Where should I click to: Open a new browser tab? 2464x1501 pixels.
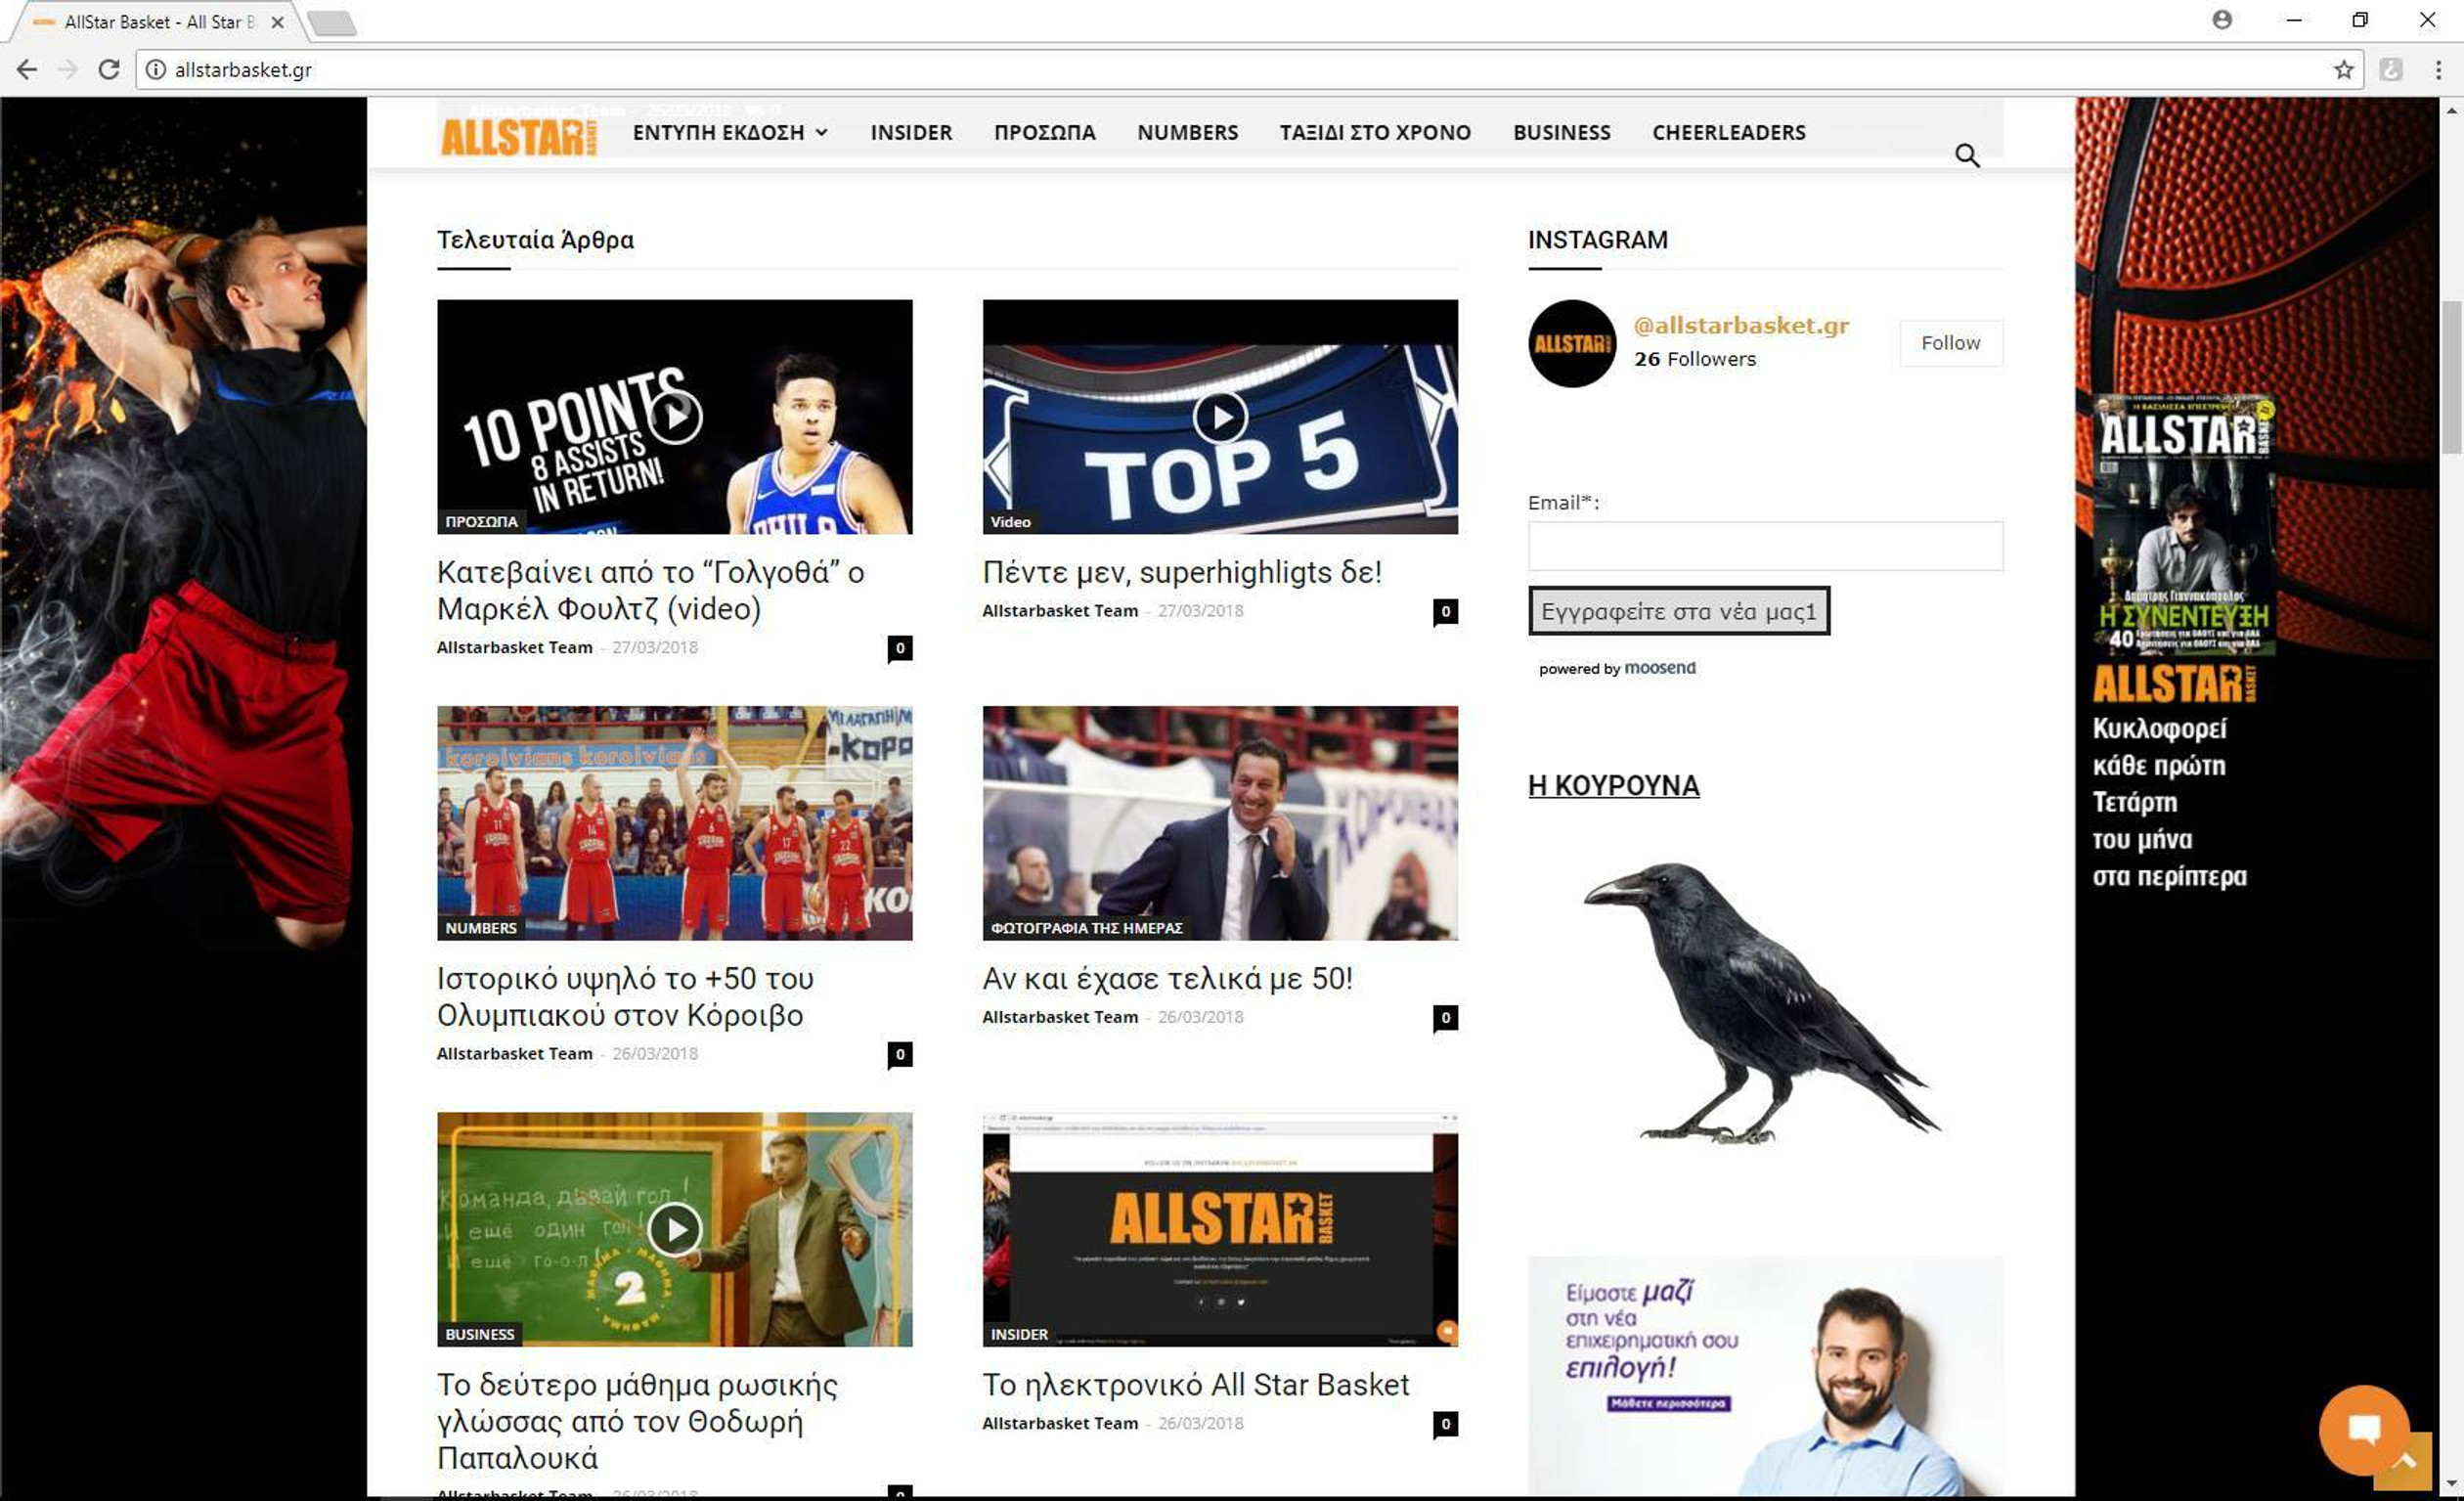[332, 23]
